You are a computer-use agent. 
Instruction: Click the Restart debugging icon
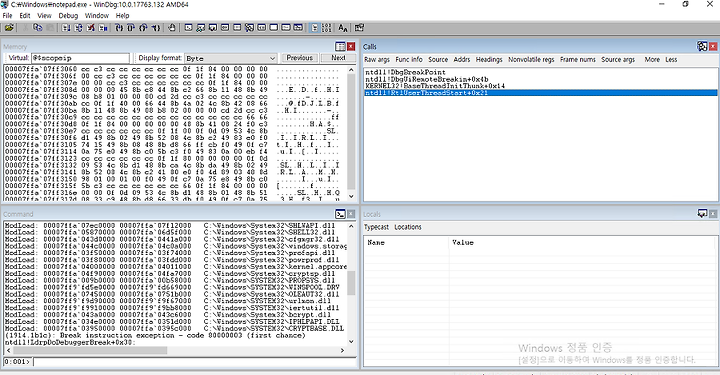click(79, 28)
